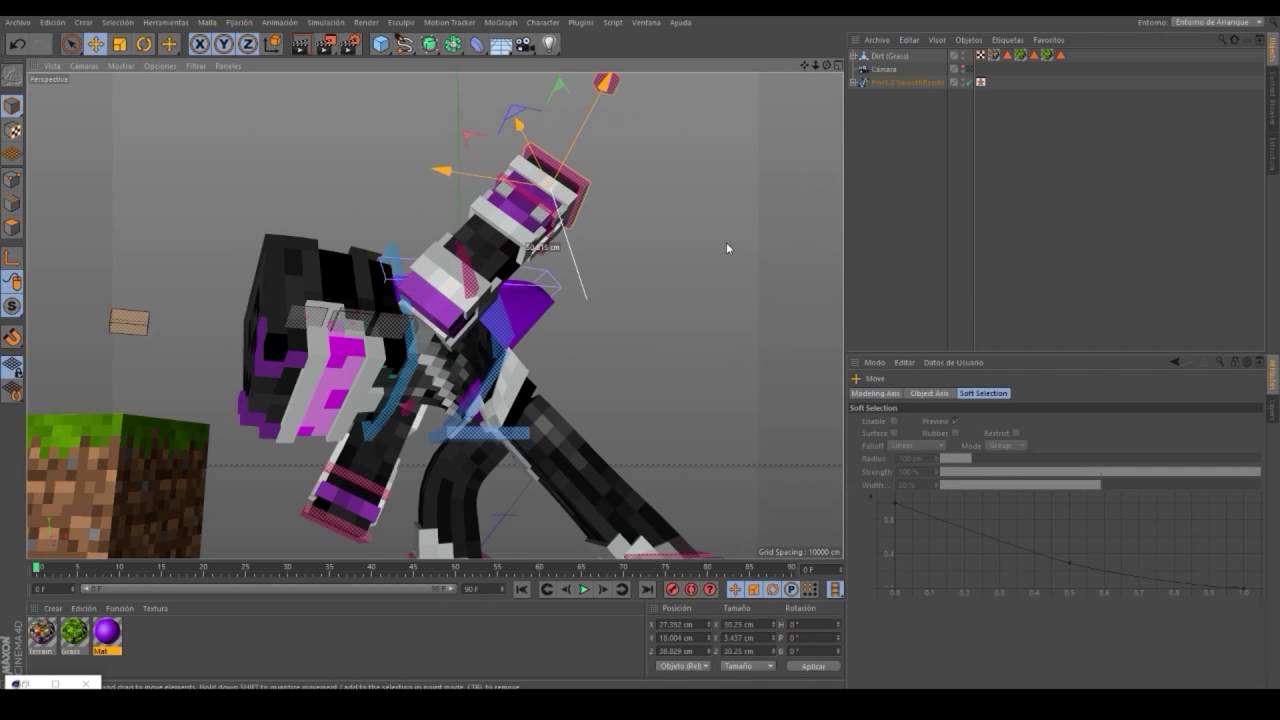Toggle visibility dots of Dirt (Grass)
1280x720 pixels.
pos(964,56)
